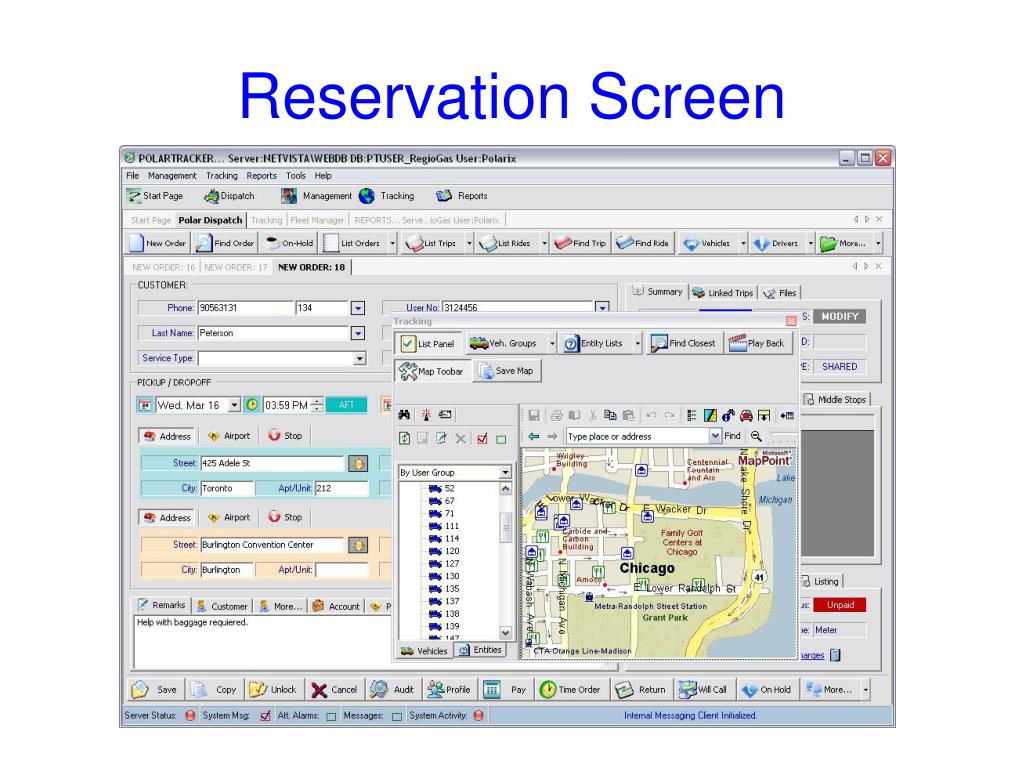Click Find Closest in the Tracking panel

[684, 344]
